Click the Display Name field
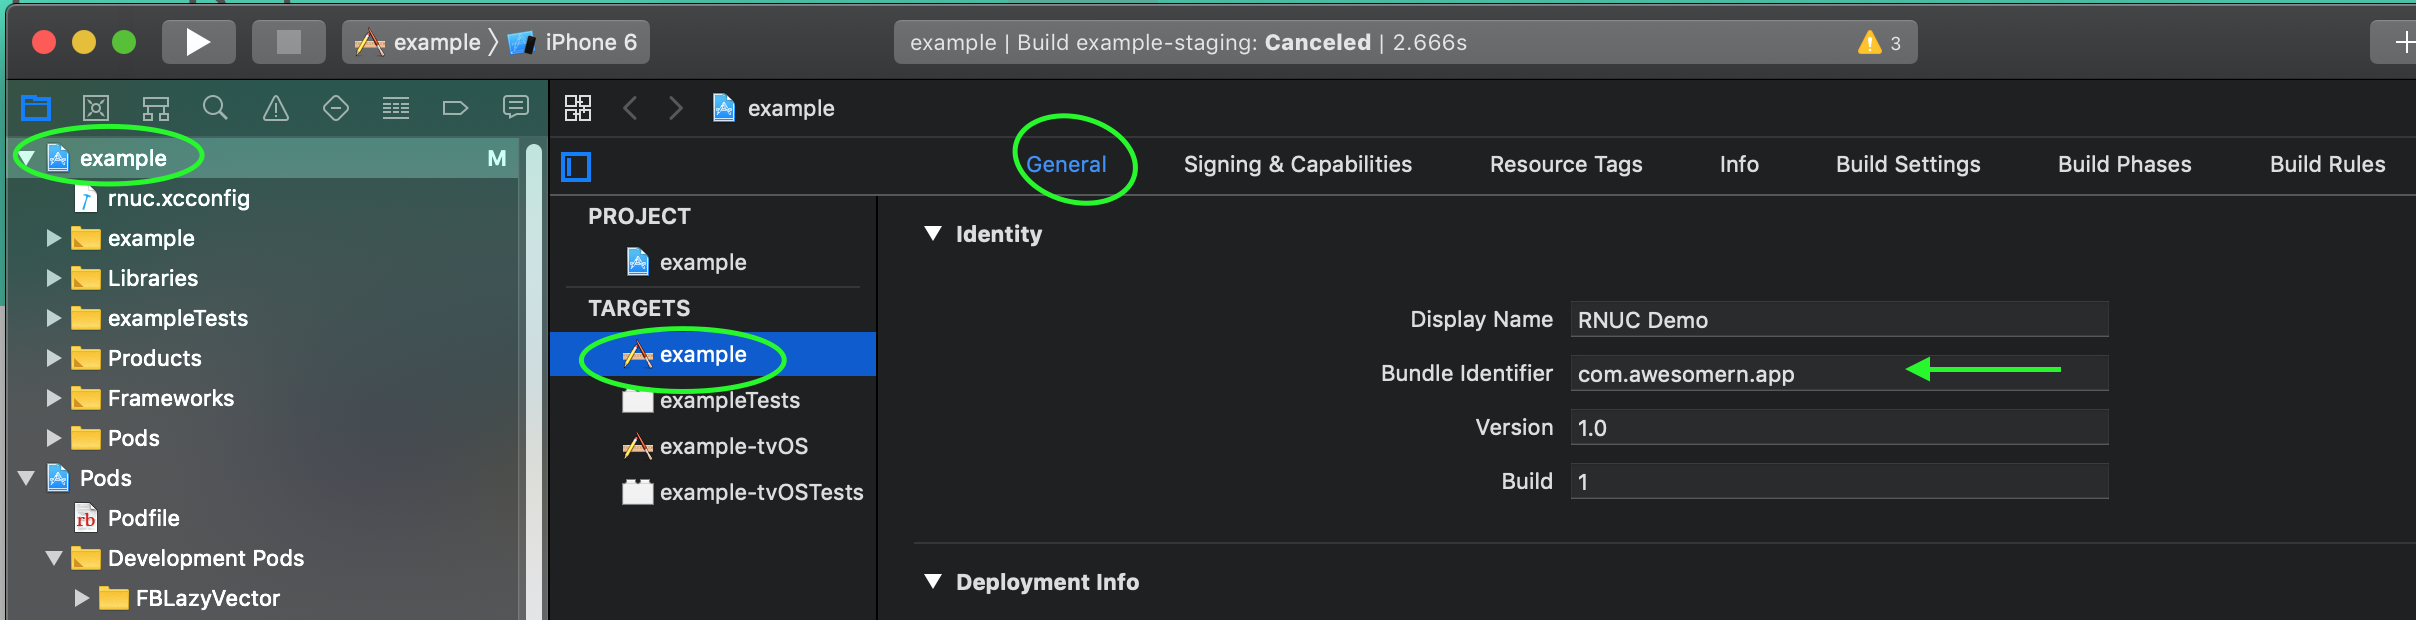The image size is (2416, 620). tap(1839, 319)
